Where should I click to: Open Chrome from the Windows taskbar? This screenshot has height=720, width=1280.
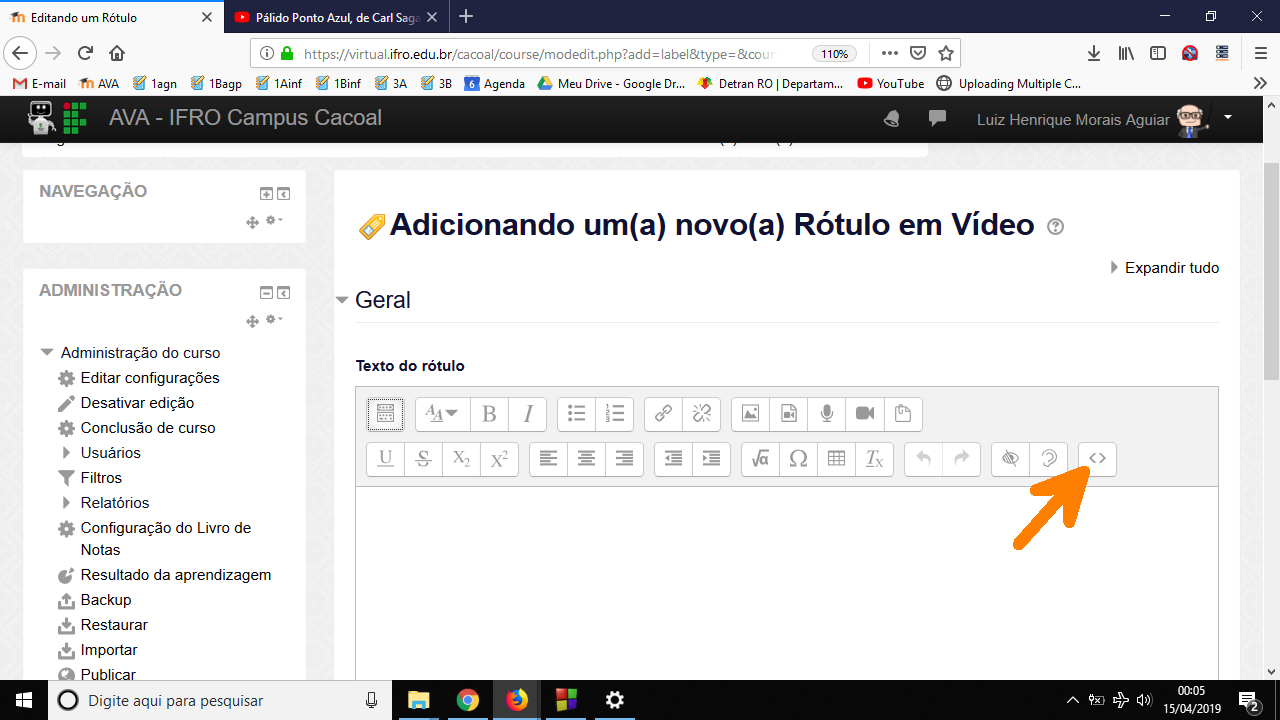(467, 700)
